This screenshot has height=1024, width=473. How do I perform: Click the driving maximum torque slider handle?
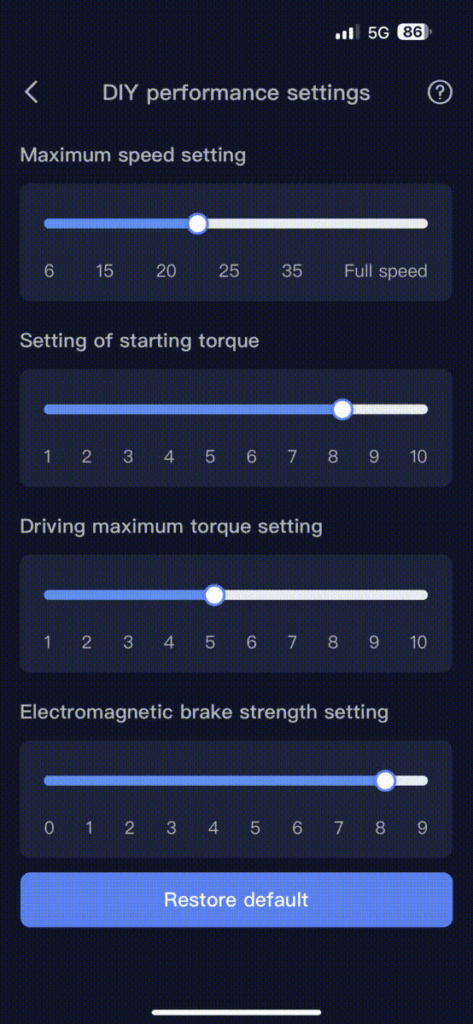(x=214, y=595)
